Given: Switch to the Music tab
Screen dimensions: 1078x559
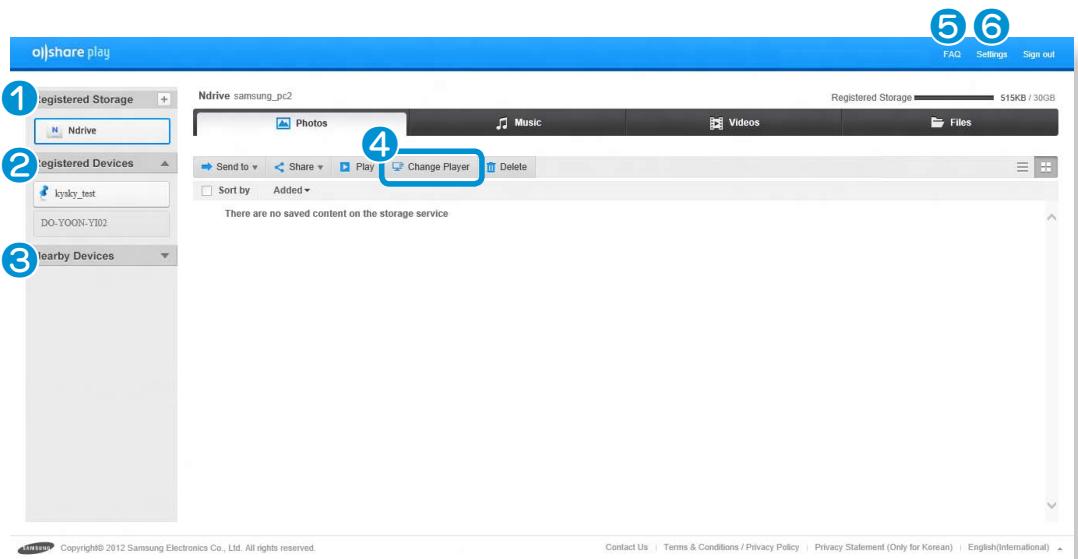Looking at the screenshot, I should tap(518, 122).
